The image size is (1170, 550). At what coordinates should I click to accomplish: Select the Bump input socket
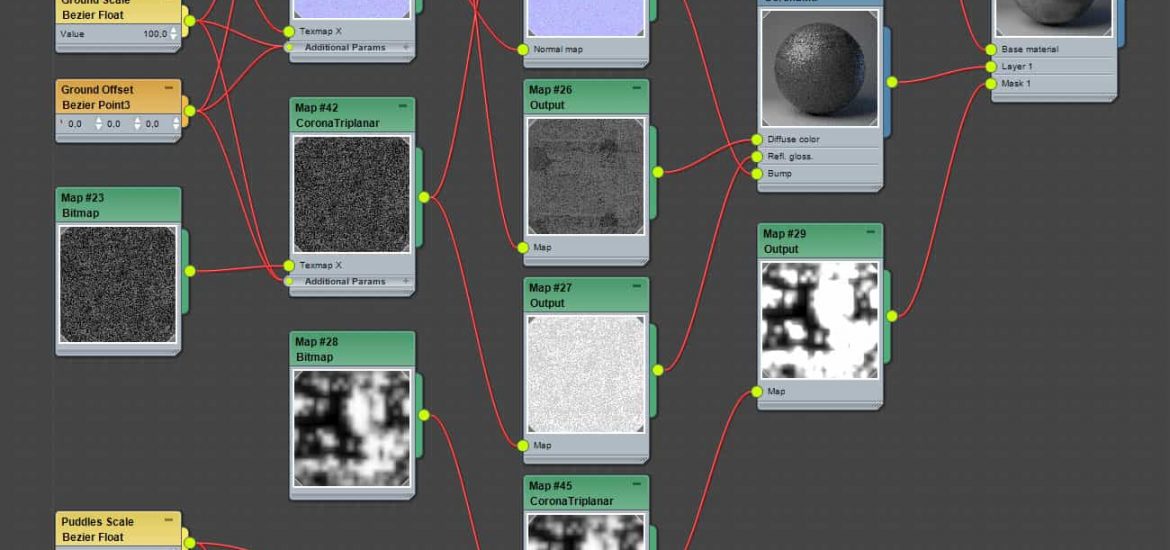coord(757,173)
